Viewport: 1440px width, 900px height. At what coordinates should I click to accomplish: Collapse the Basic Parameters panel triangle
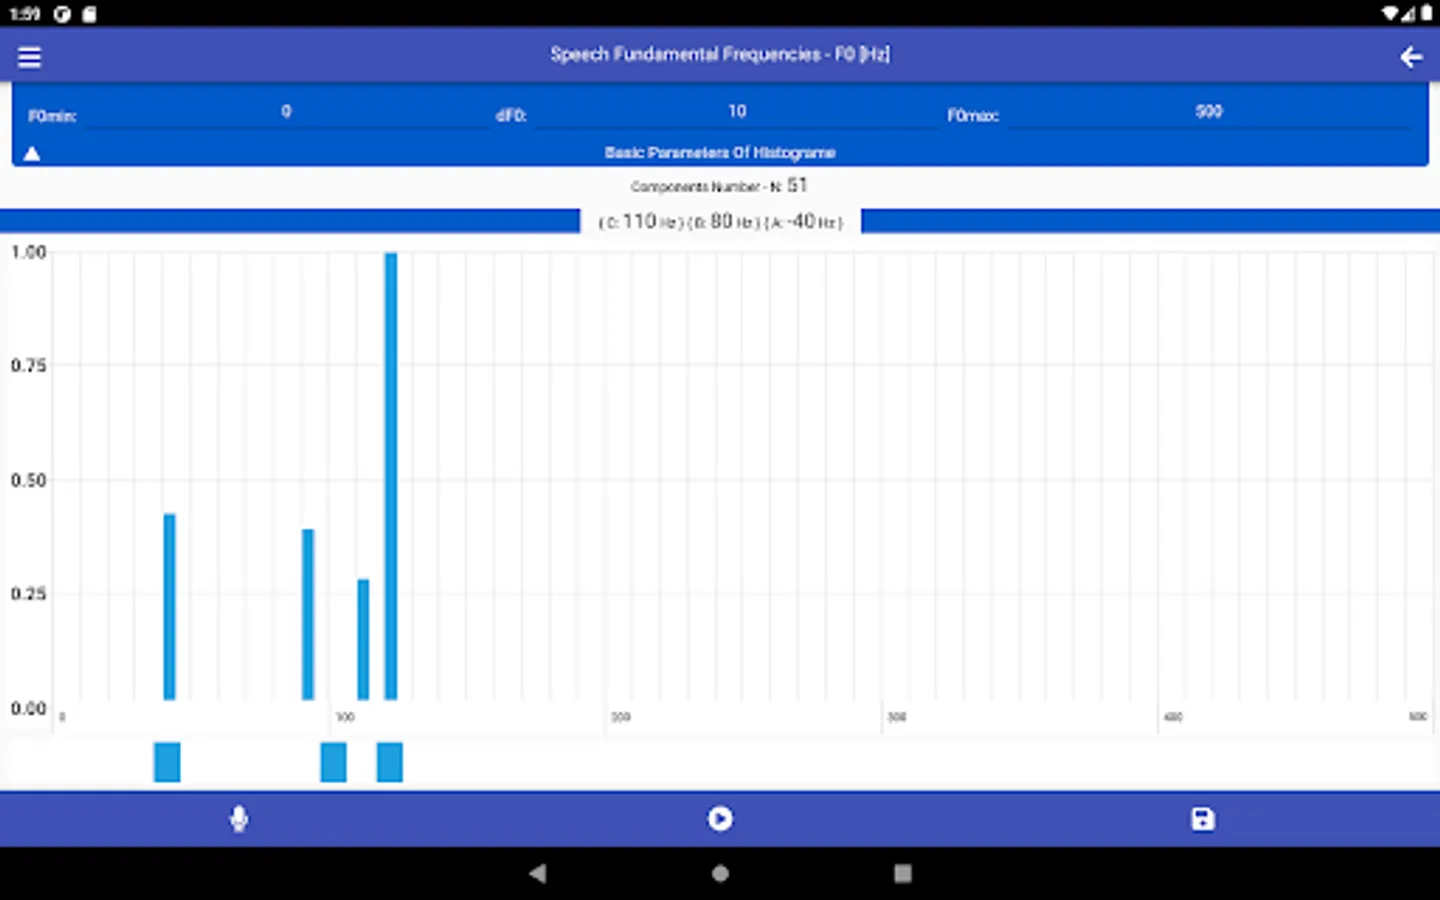[32, 153]
